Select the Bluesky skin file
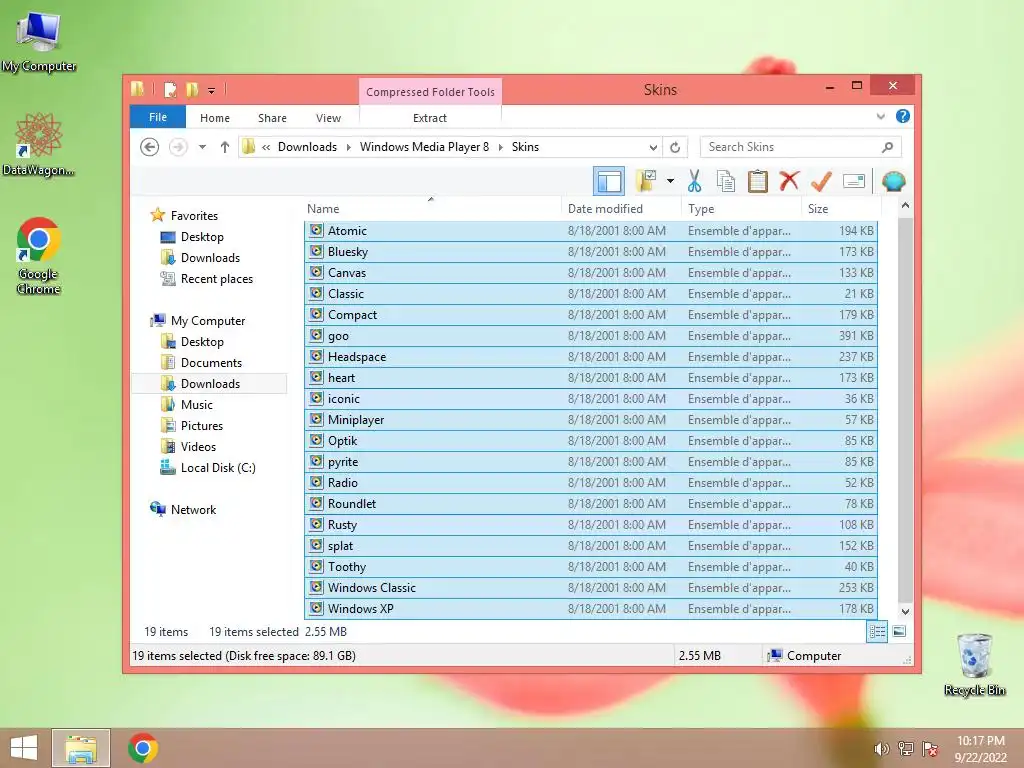1024x768 pixels. pyautogui.click(x=591, y=251)
